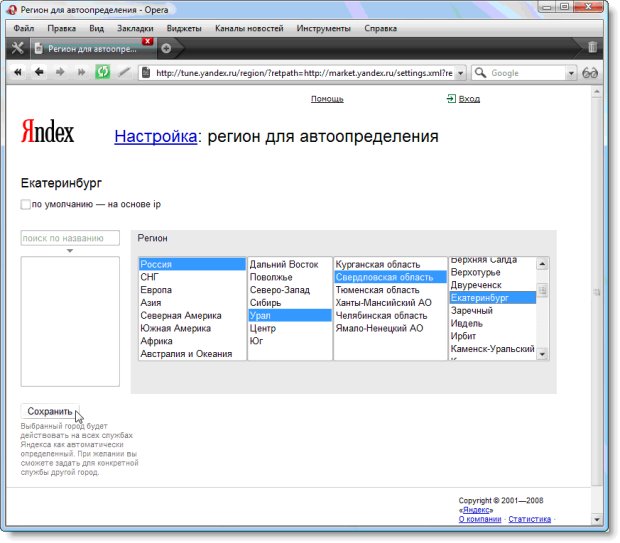Close the current tab with red X
620x543 pixels.
pos(147,41)
